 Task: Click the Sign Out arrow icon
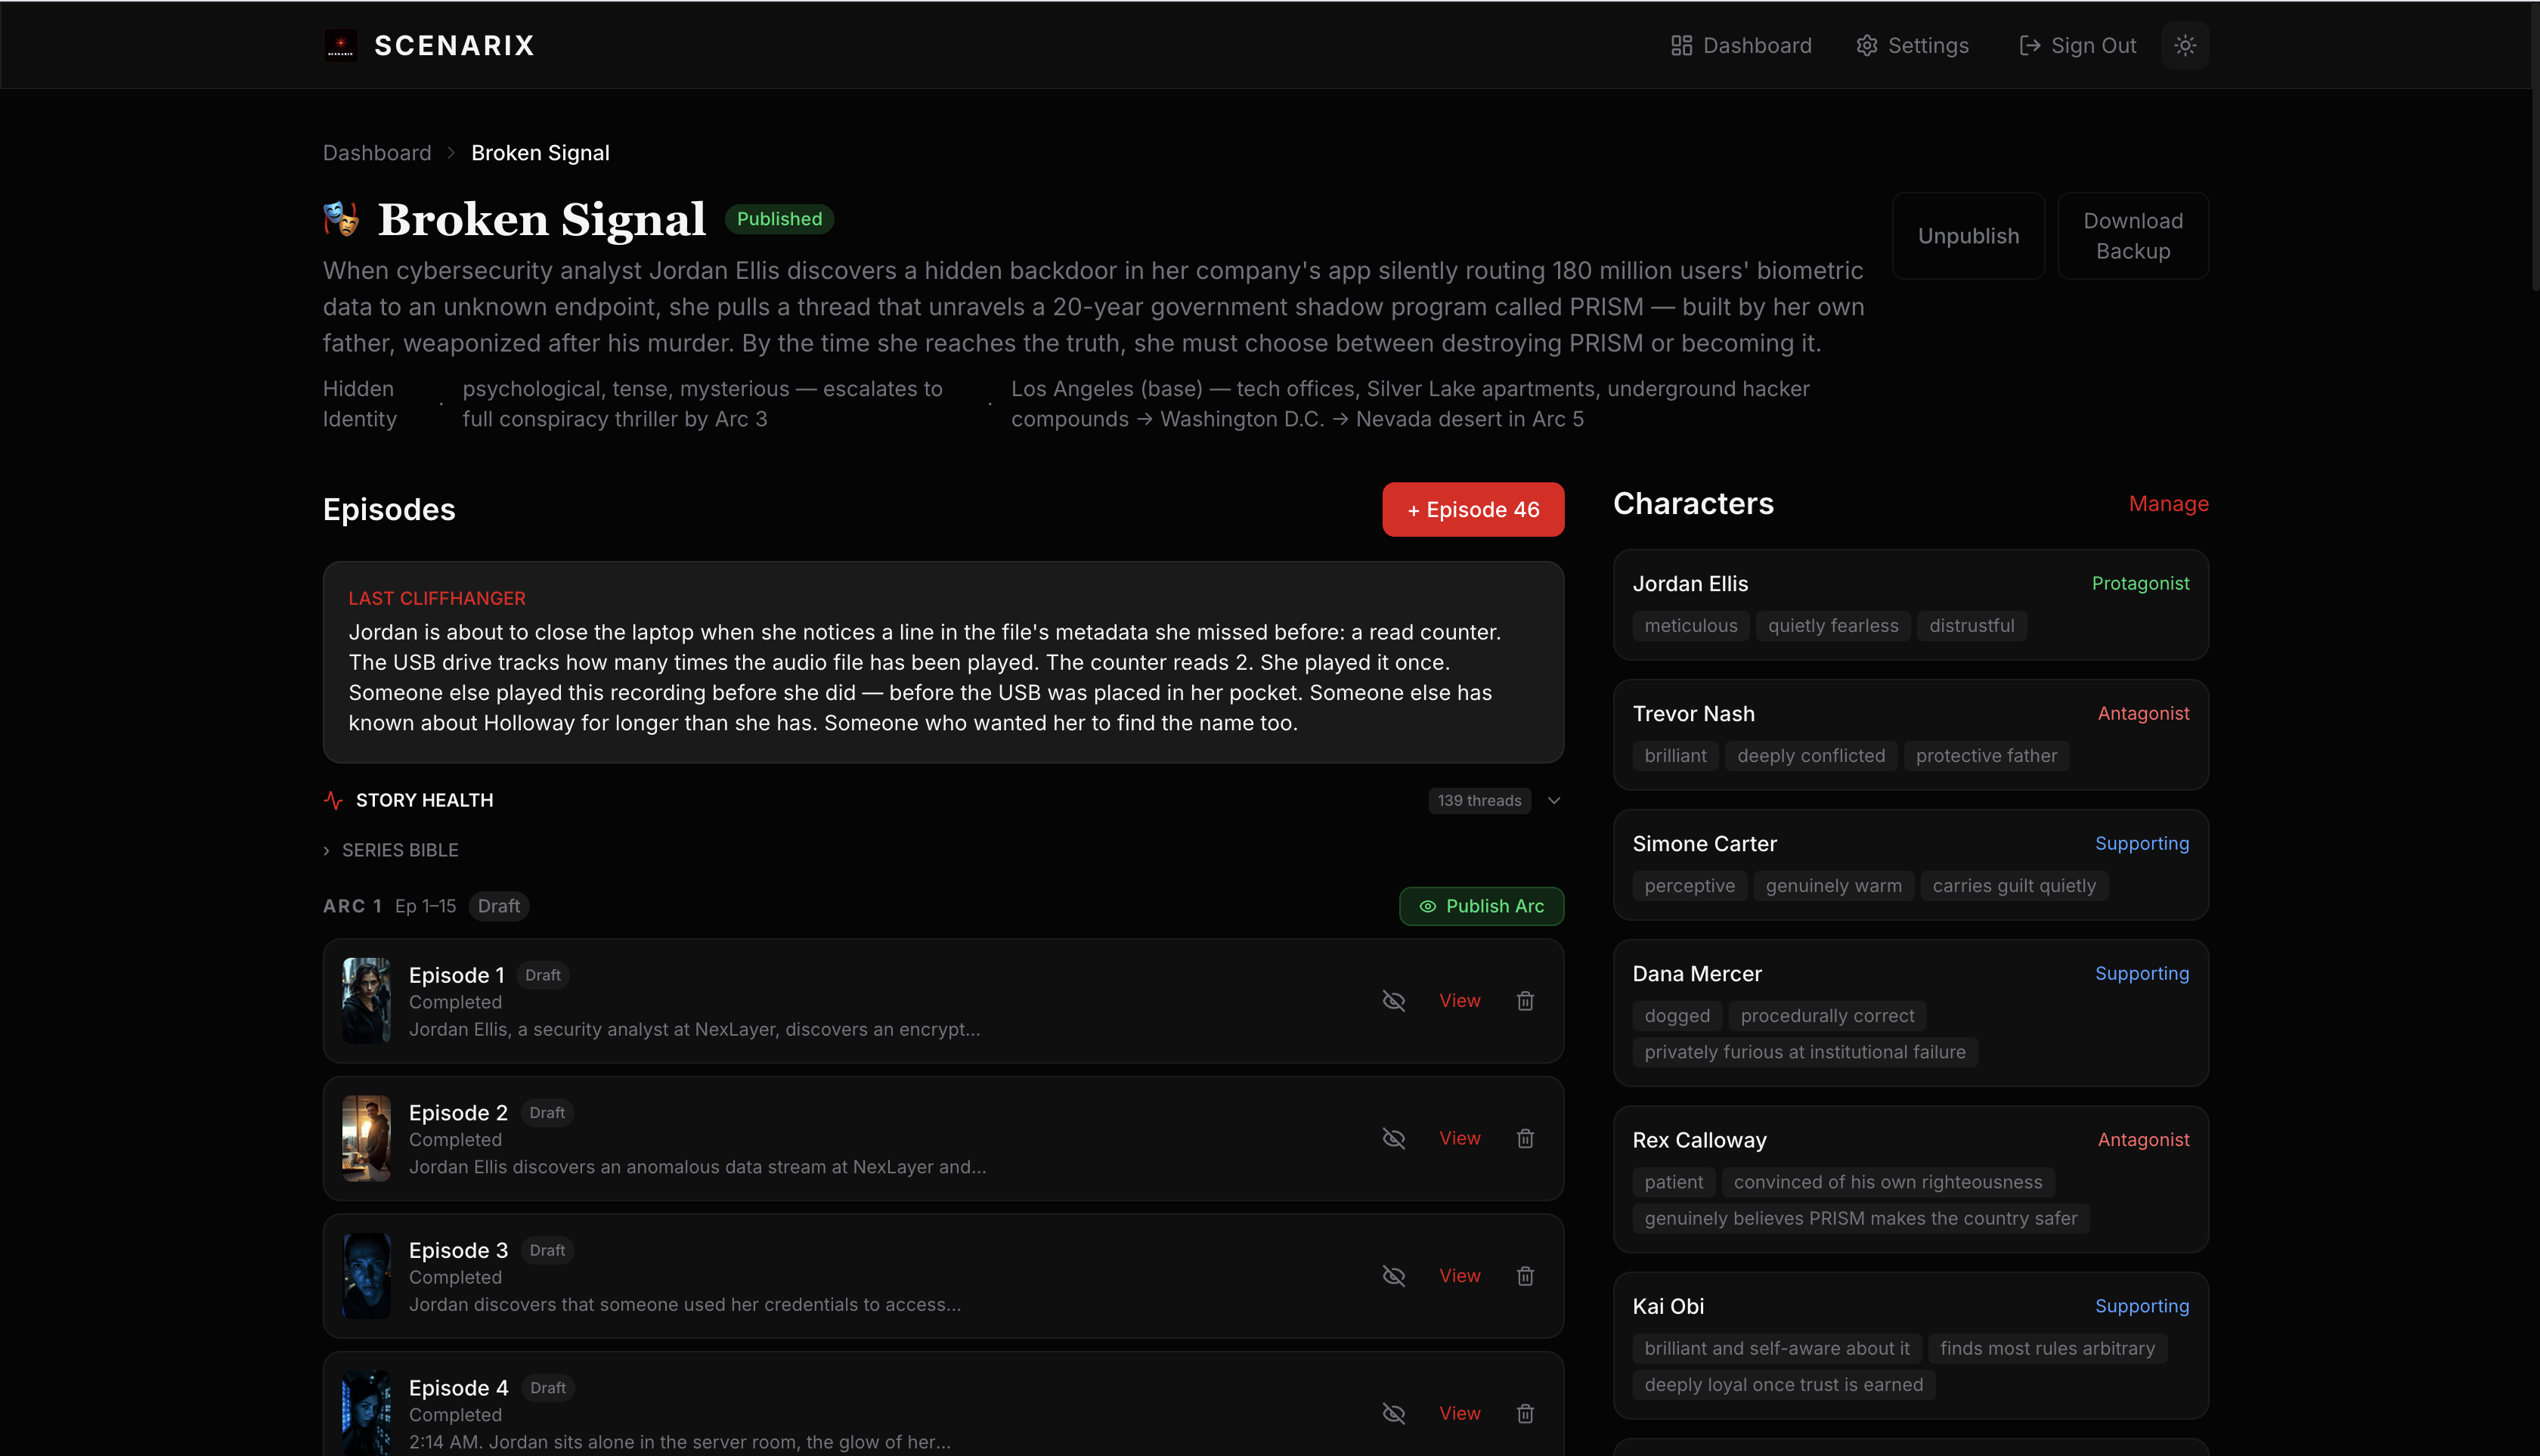[2029, 45]
